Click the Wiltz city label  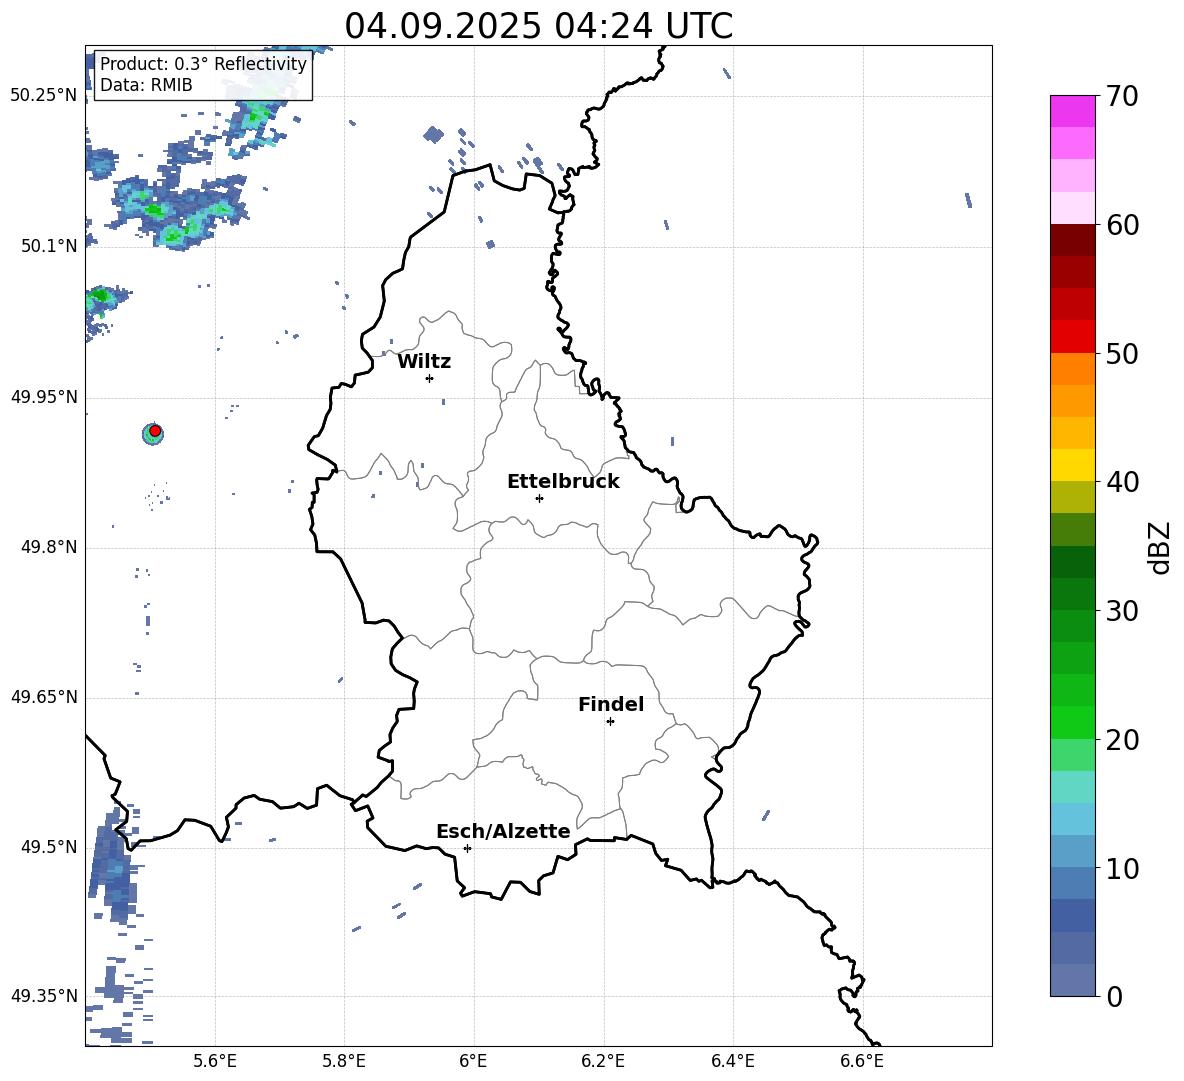coord(424,362)
